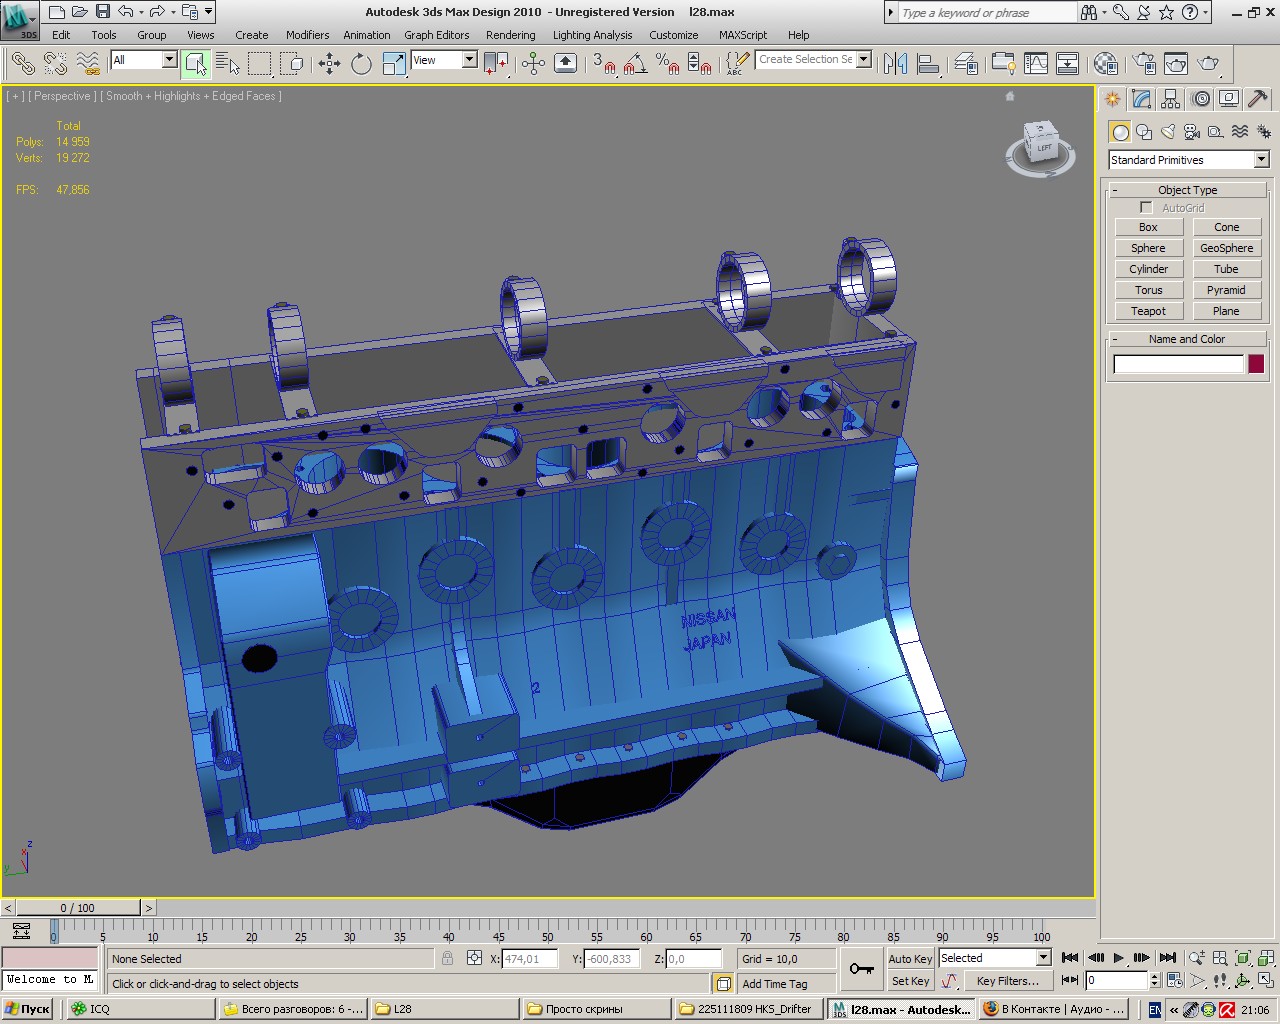The width and height of the screenshot is (1280, 1024).
Task: Open the Layer Manager
Action: pos(966,63)
